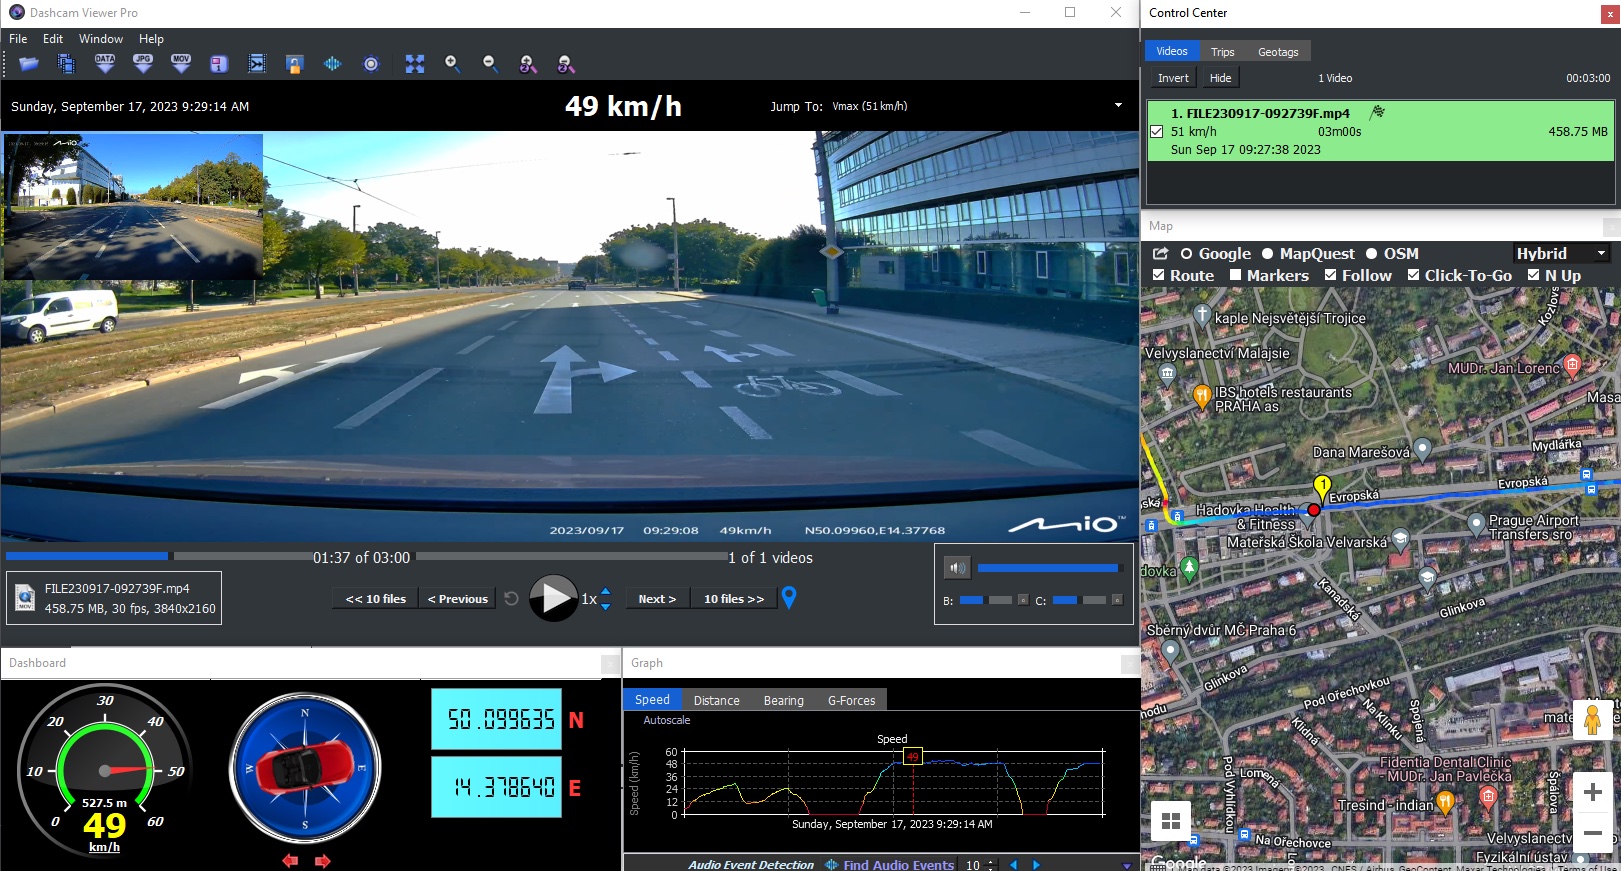Mute audio with the speaker icon
The image size is (1621, 871).
coord(957,568)
